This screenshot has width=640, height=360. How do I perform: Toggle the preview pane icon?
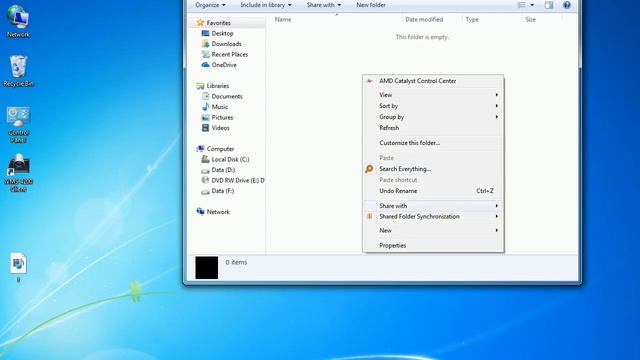tap(549, 5)
